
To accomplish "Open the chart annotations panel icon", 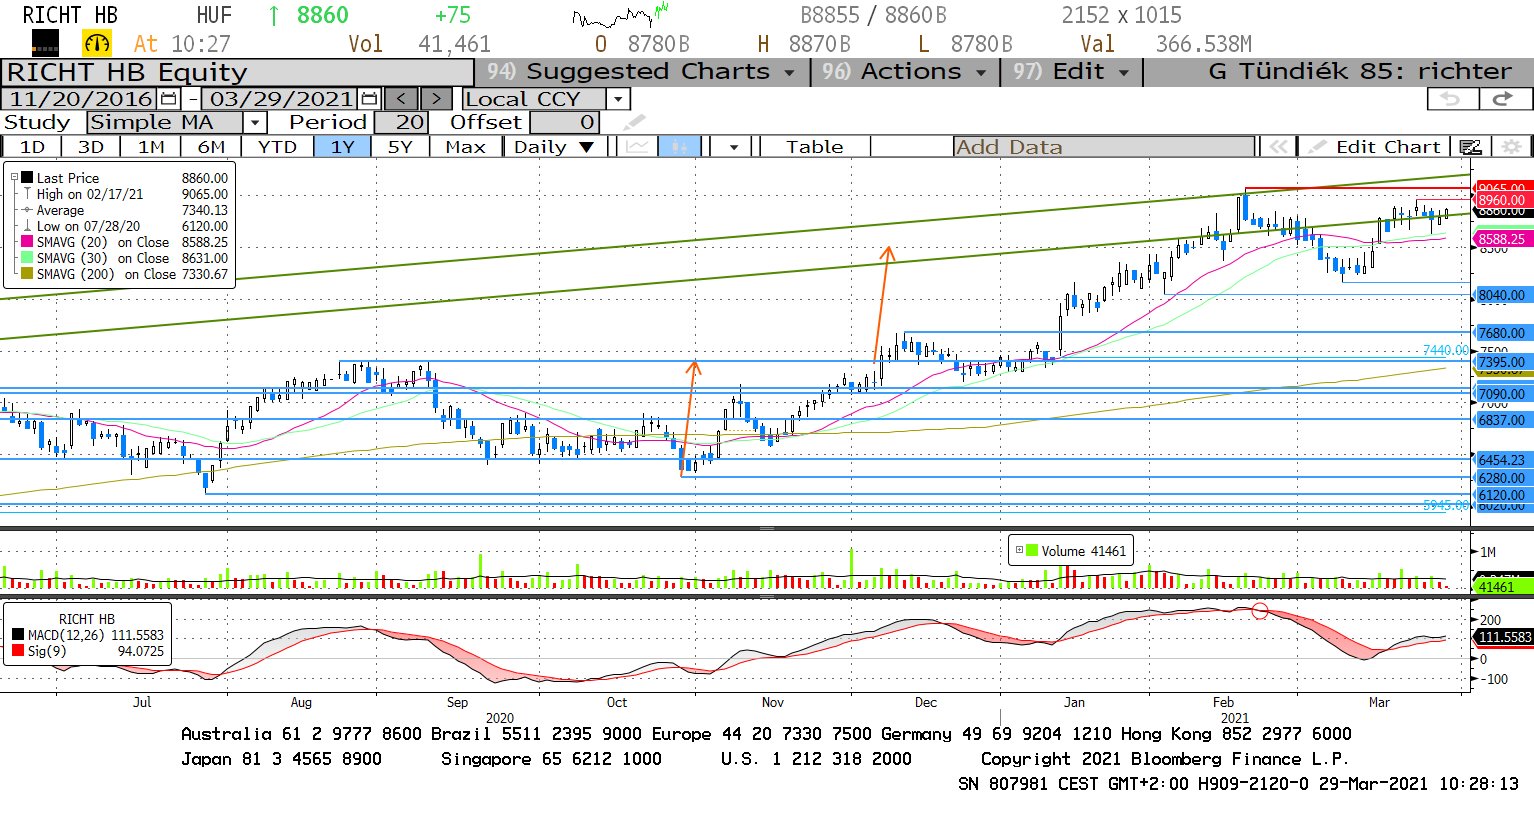I will click(x=1470, y=147).
